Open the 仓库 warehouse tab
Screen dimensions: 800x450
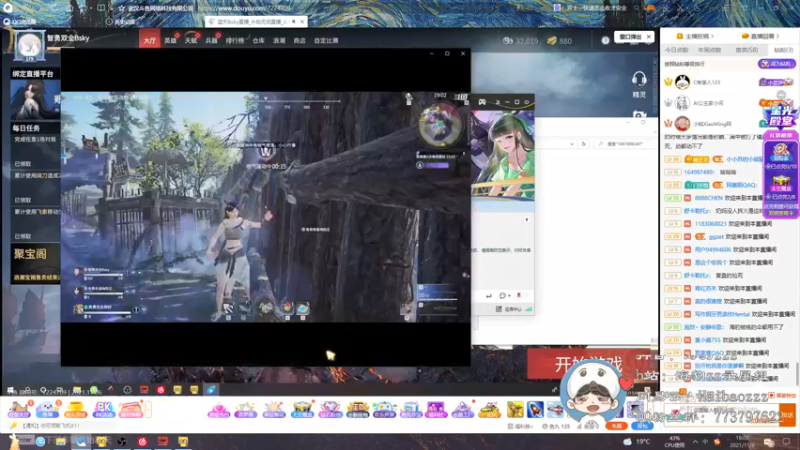click(259, 41)
